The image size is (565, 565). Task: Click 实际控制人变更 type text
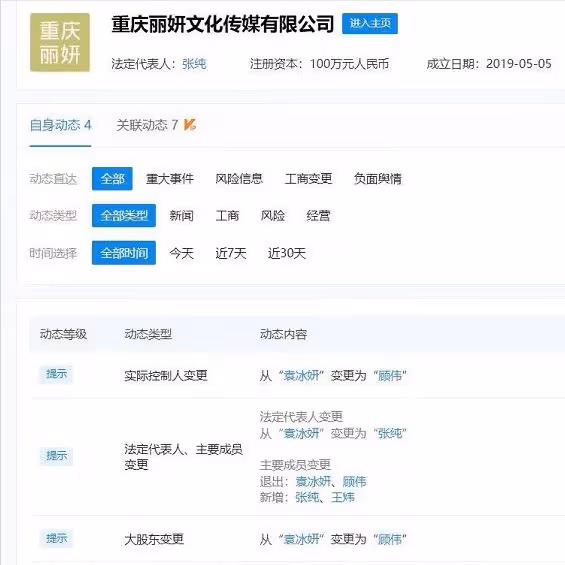(x=166, y=375)
